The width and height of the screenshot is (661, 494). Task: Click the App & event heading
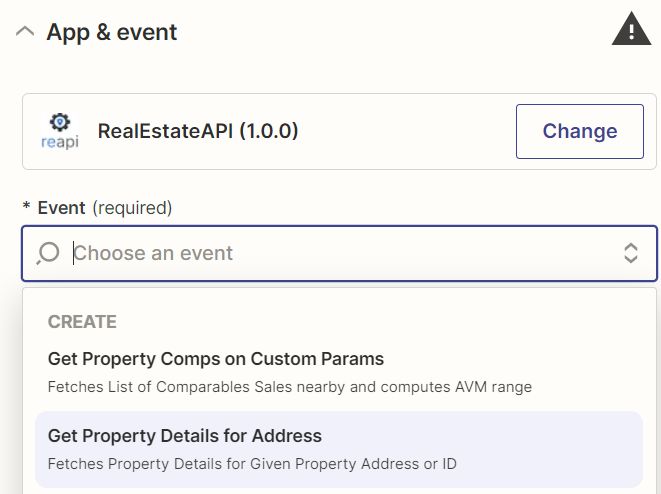pos(112,32)
